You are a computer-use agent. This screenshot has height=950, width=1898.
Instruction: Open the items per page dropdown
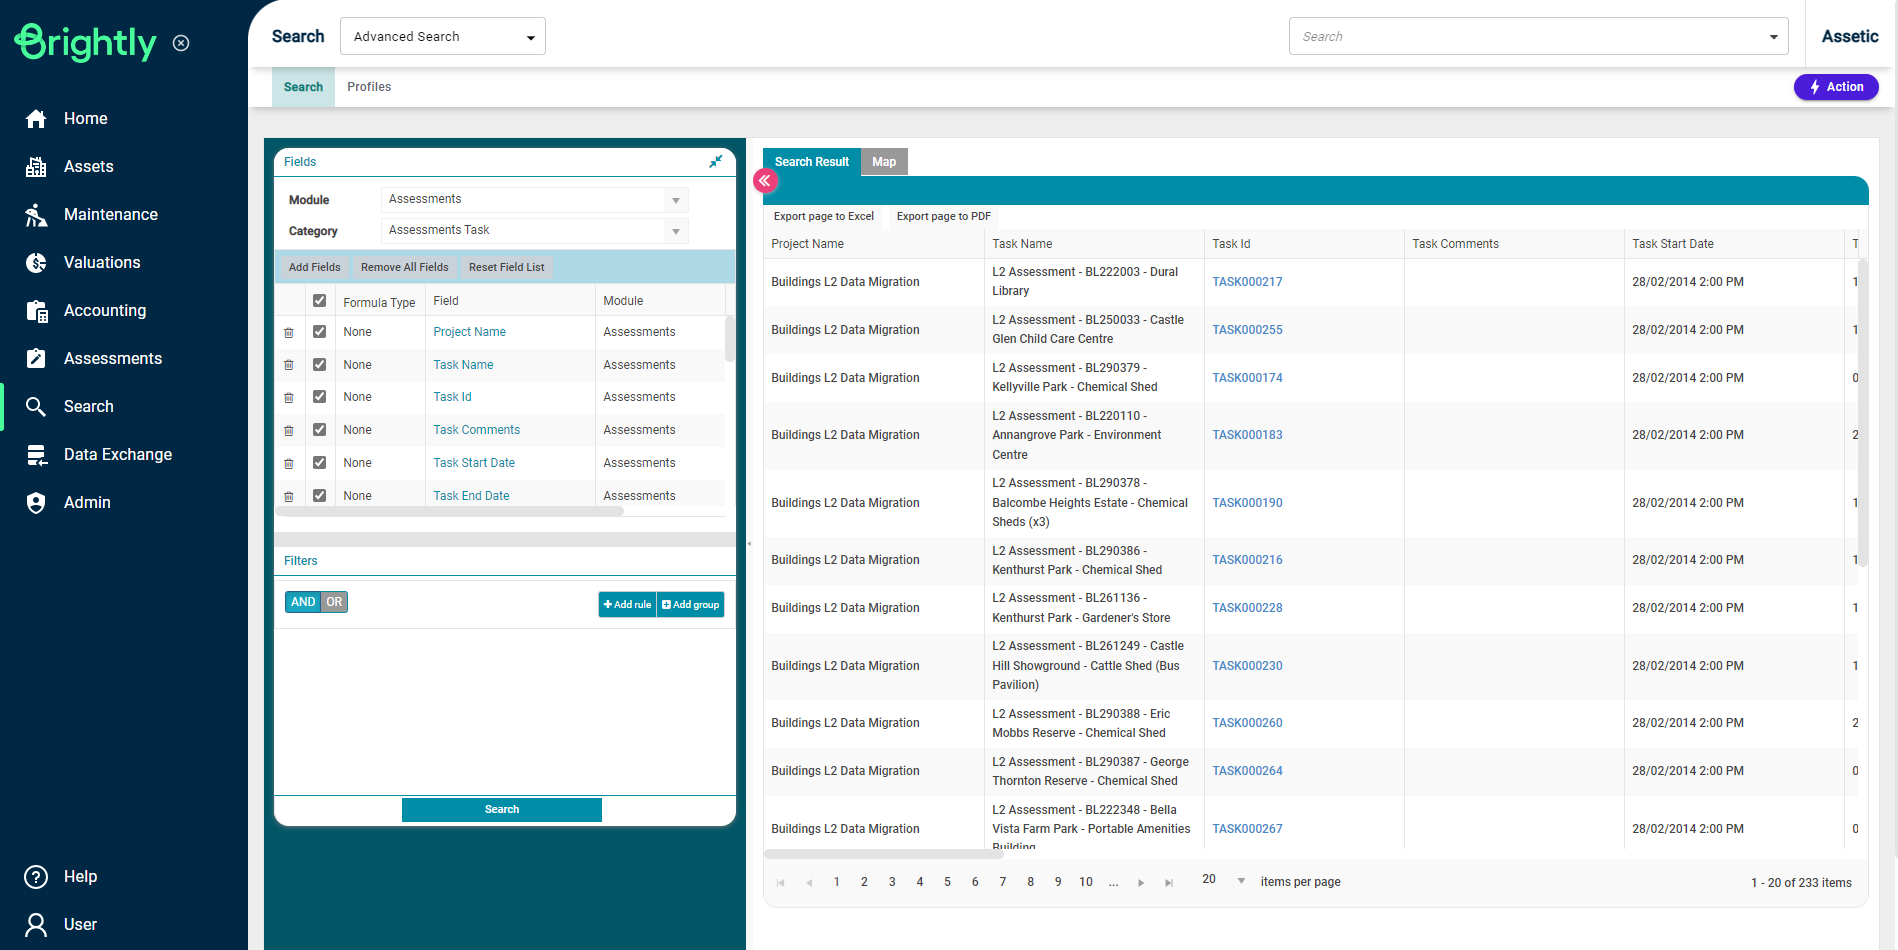click(1241, 881)
